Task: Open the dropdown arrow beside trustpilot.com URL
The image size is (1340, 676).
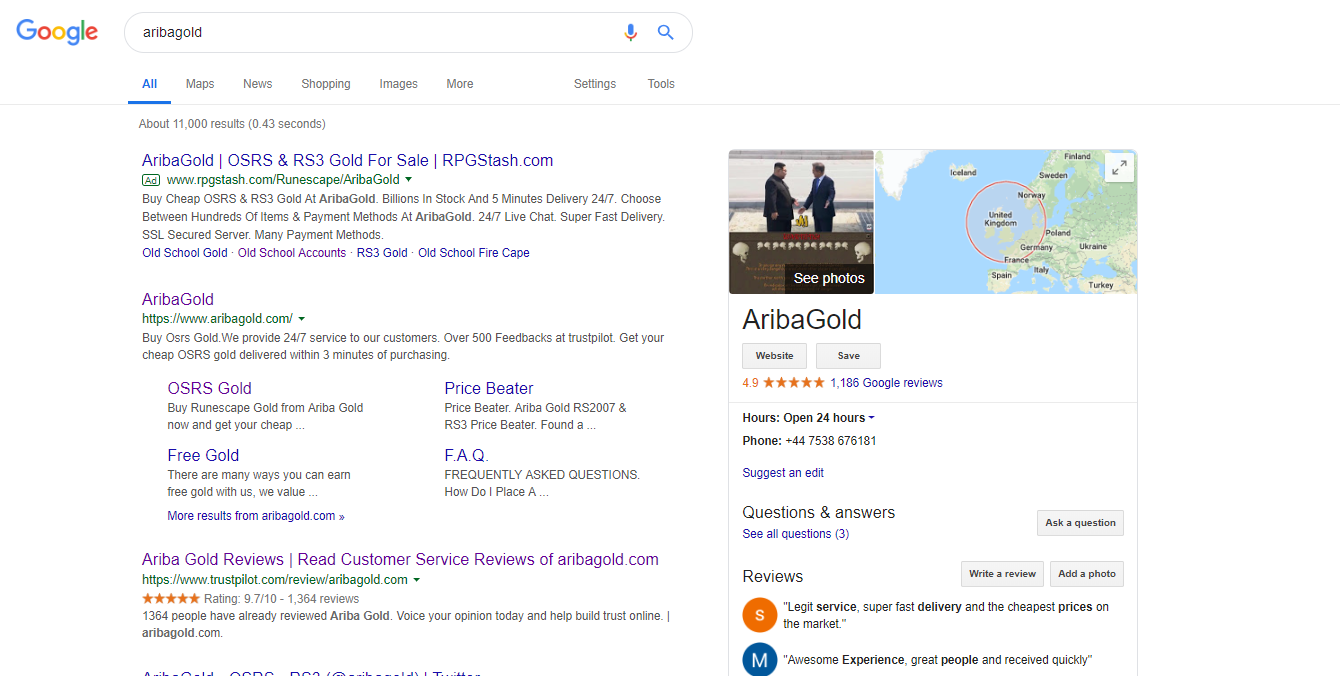Action: tap(417, 580)
